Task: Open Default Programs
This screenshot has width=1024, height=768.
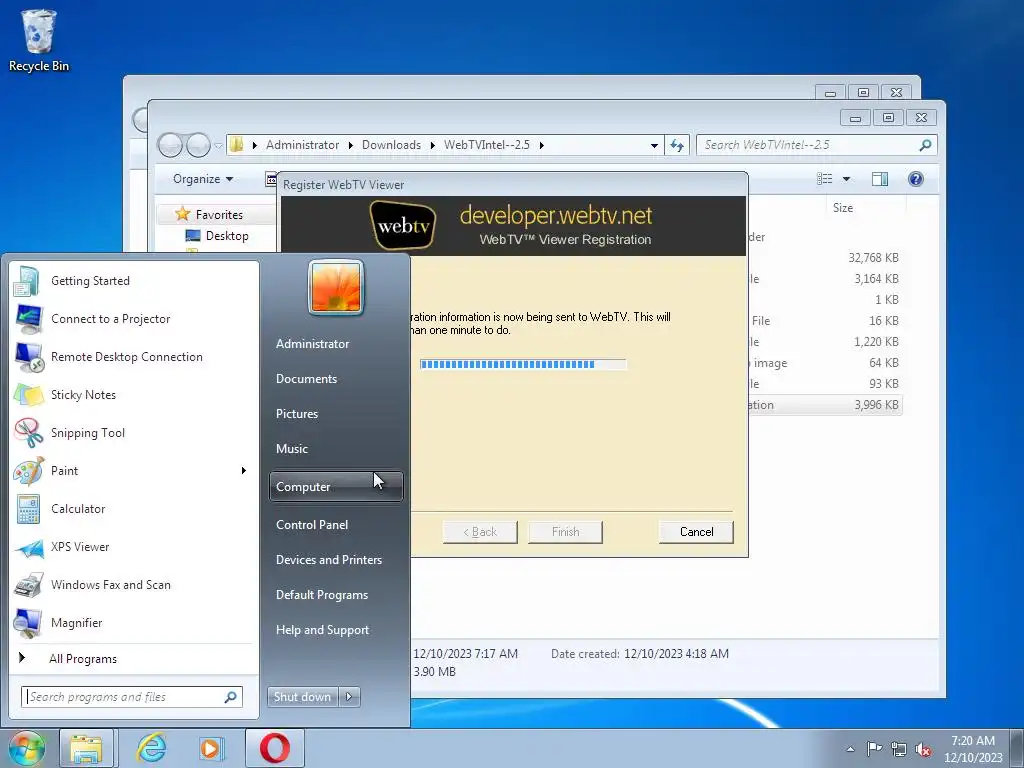Action: click(321, 595)
